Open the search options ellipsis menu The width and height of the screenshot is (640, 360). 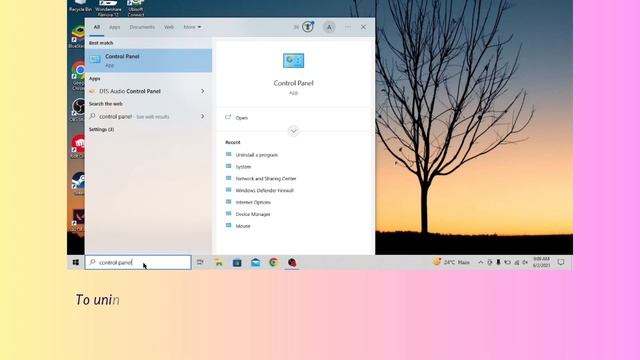[348, 27]
